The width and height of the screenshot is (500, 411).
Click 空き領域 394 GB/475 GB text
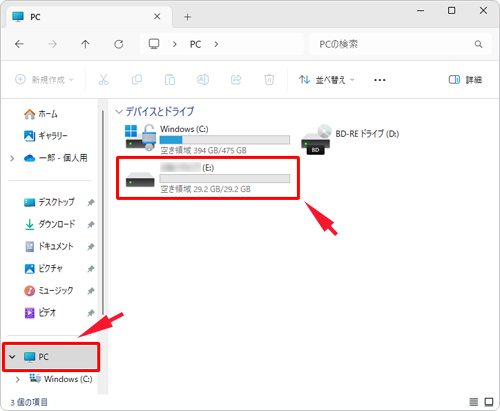click(203, 150)
